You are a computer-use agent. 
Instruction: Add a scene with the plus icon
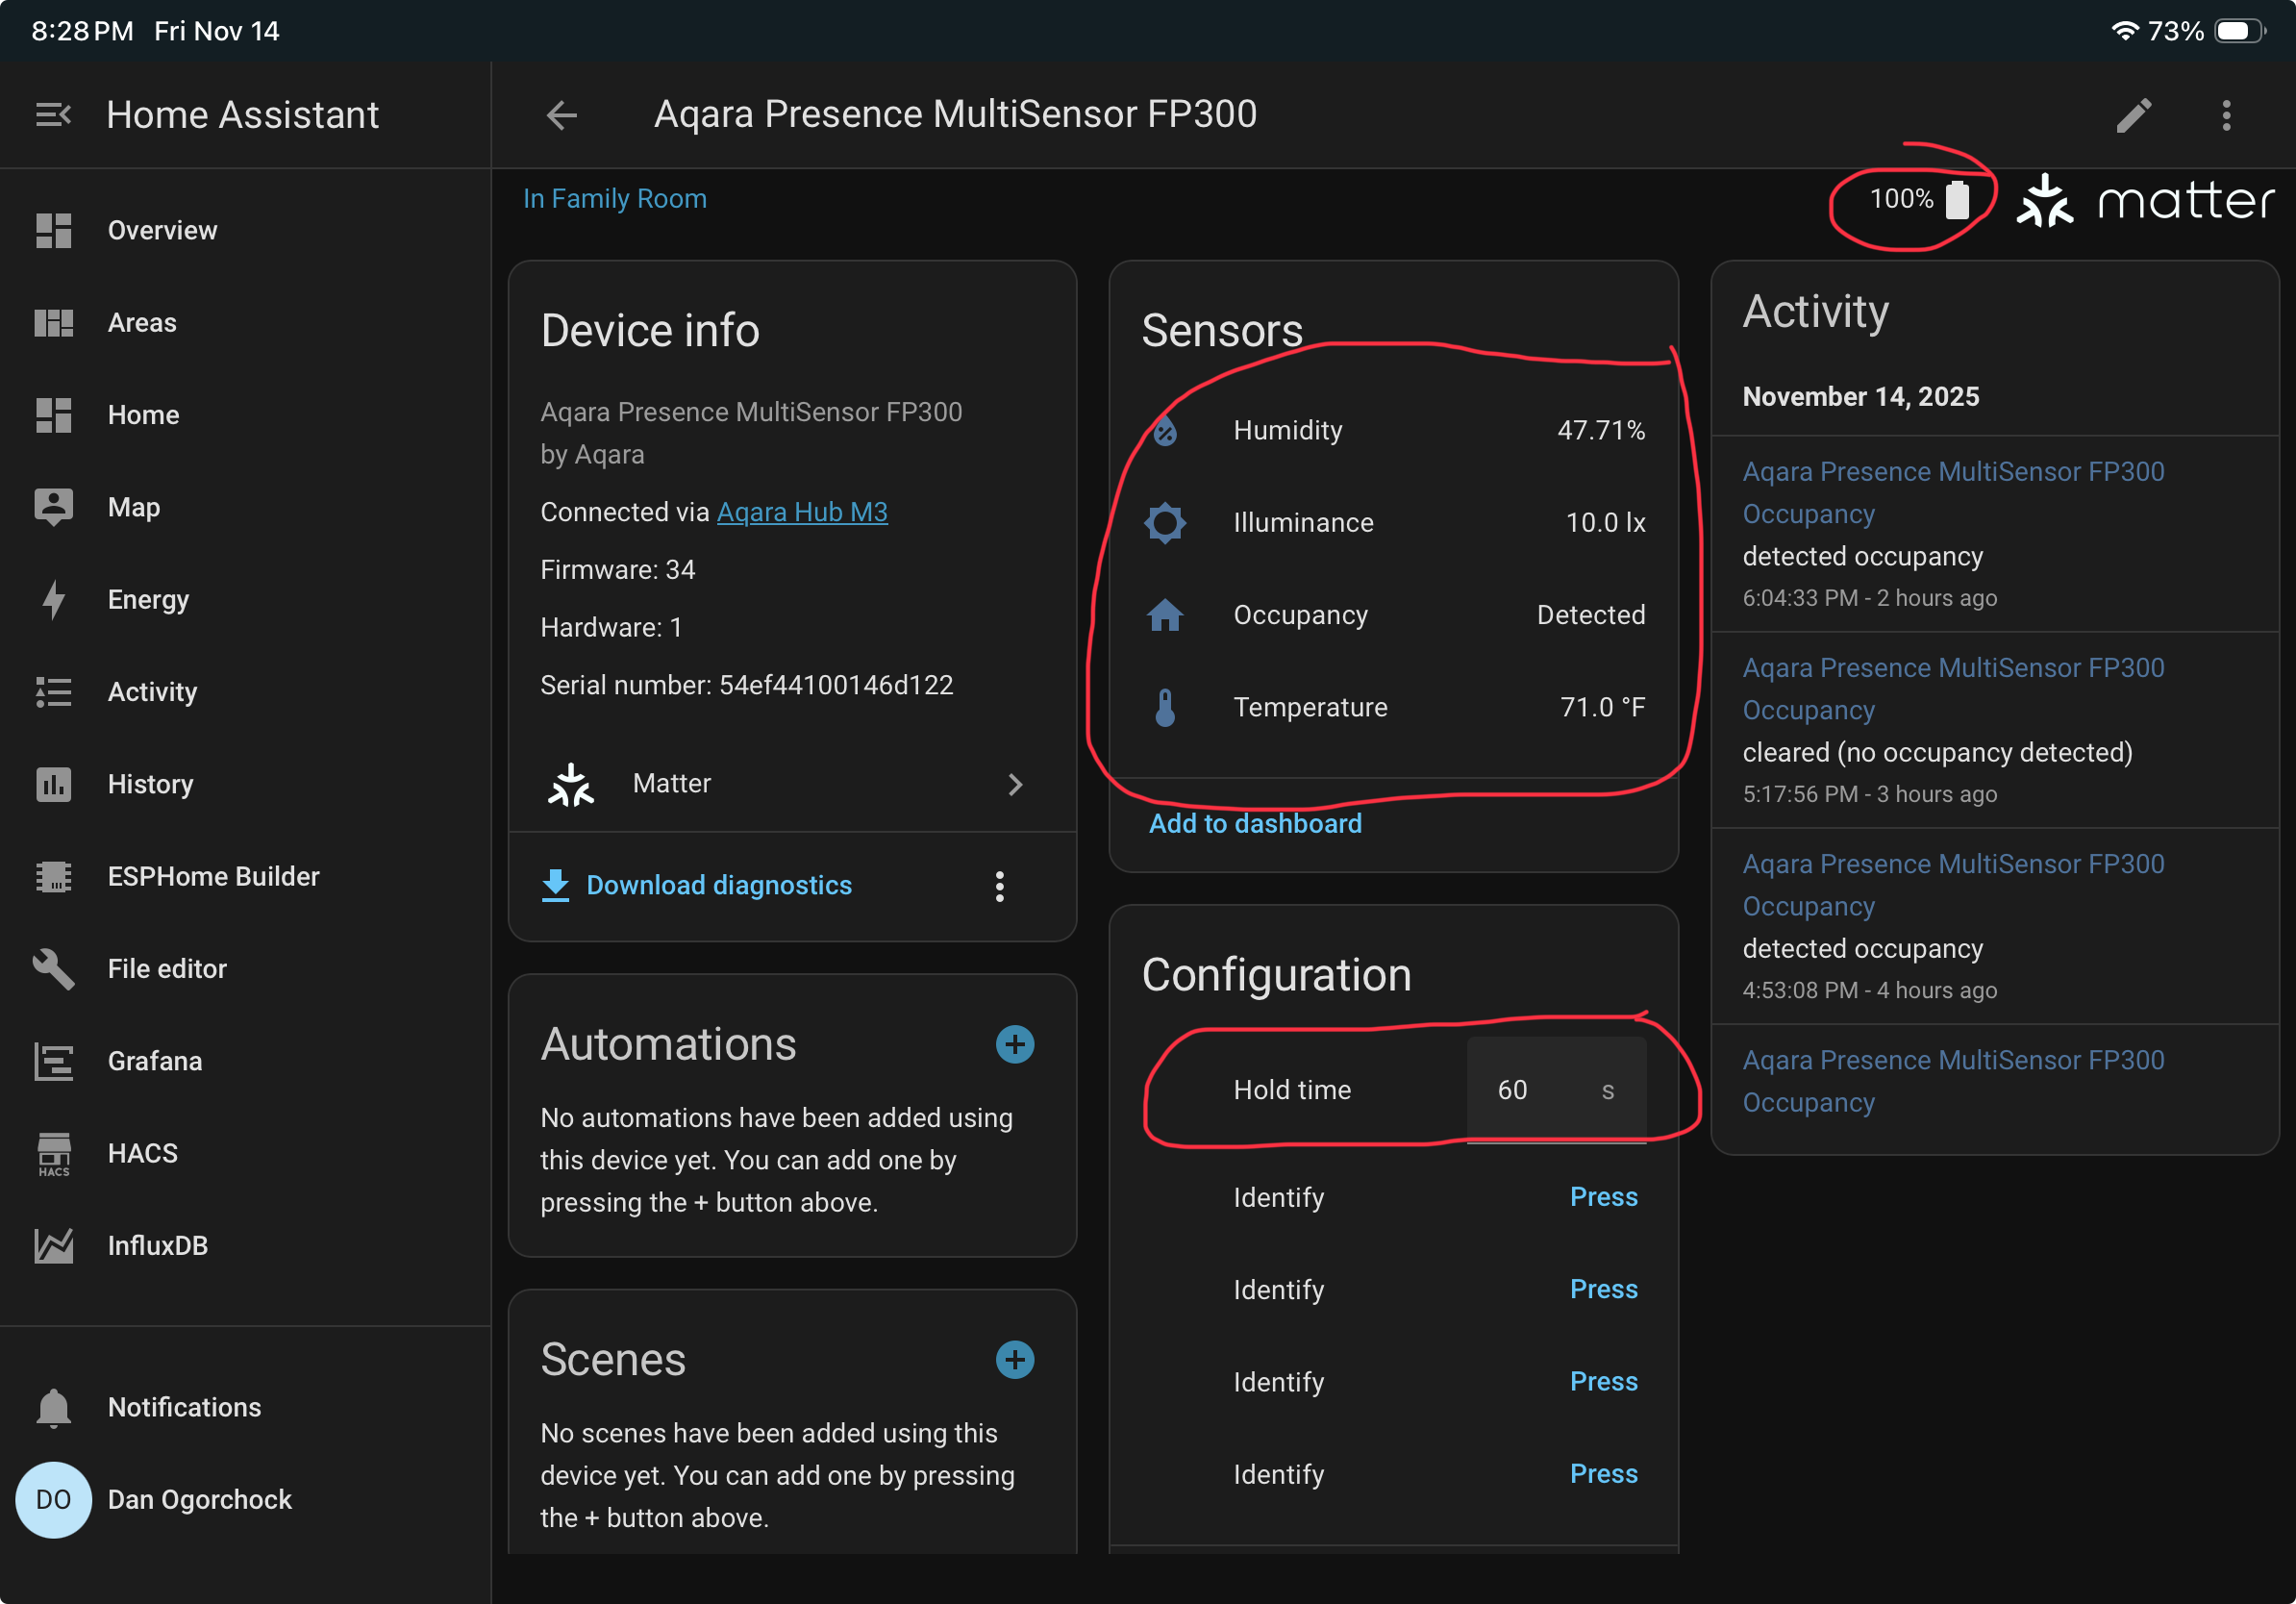[x=1014, y=1359]
